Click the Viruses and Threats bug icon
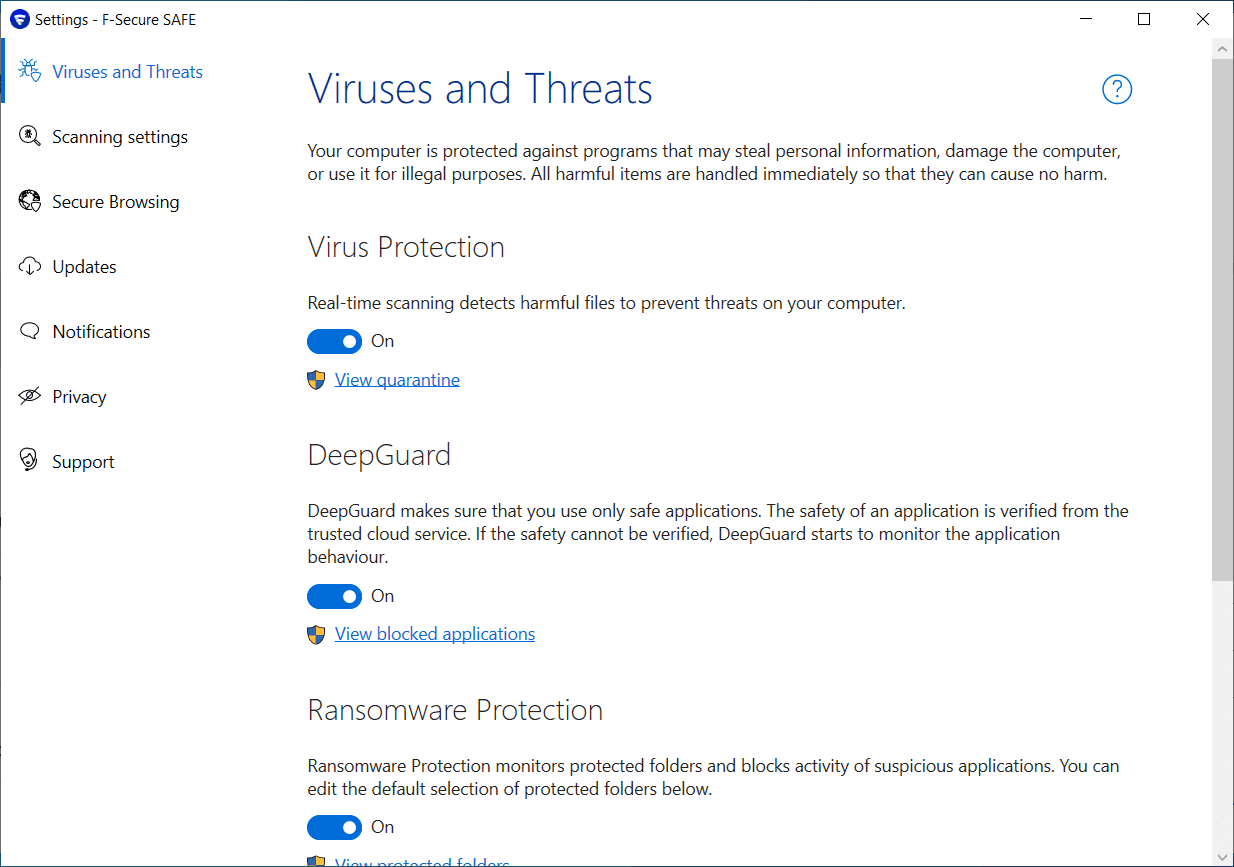Screen dimensions: 1234x867 click(x=30, y=71)
